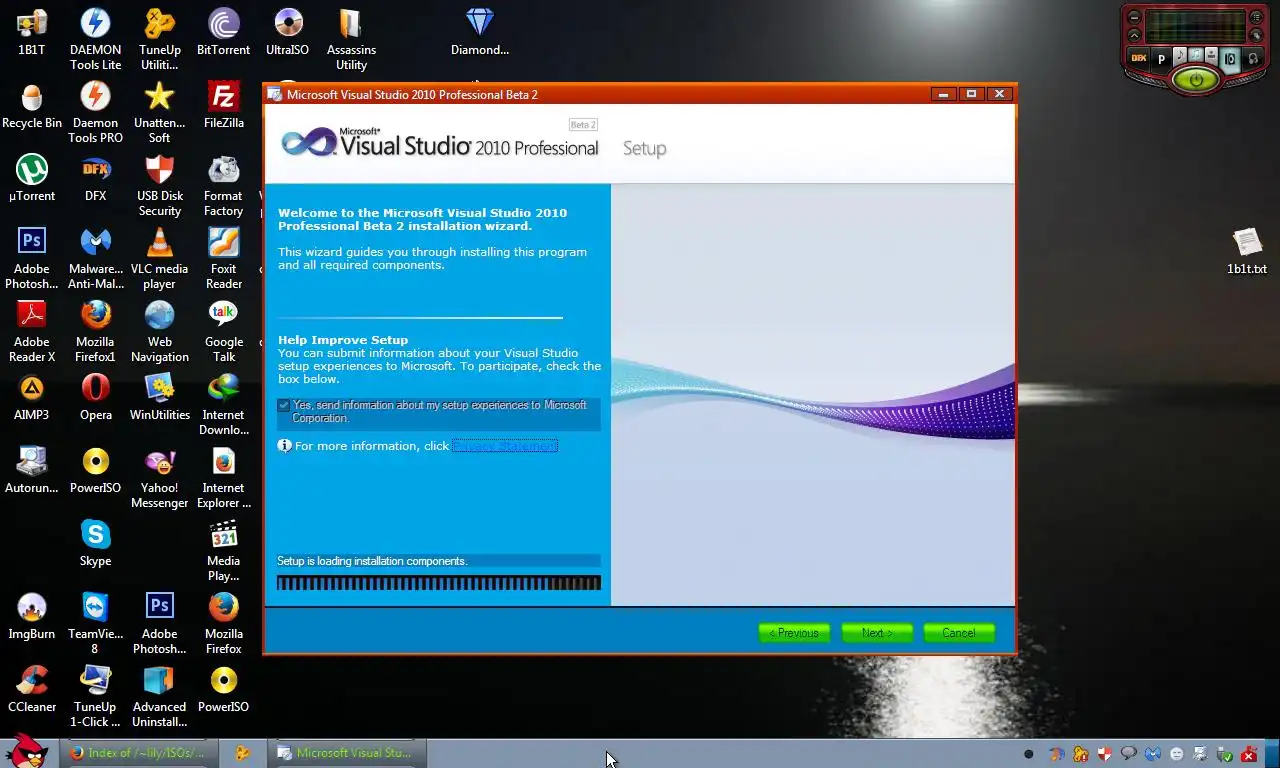Launch the Opera browser
The height and width of the screenshot is (768, 1280).
point(96,397)
